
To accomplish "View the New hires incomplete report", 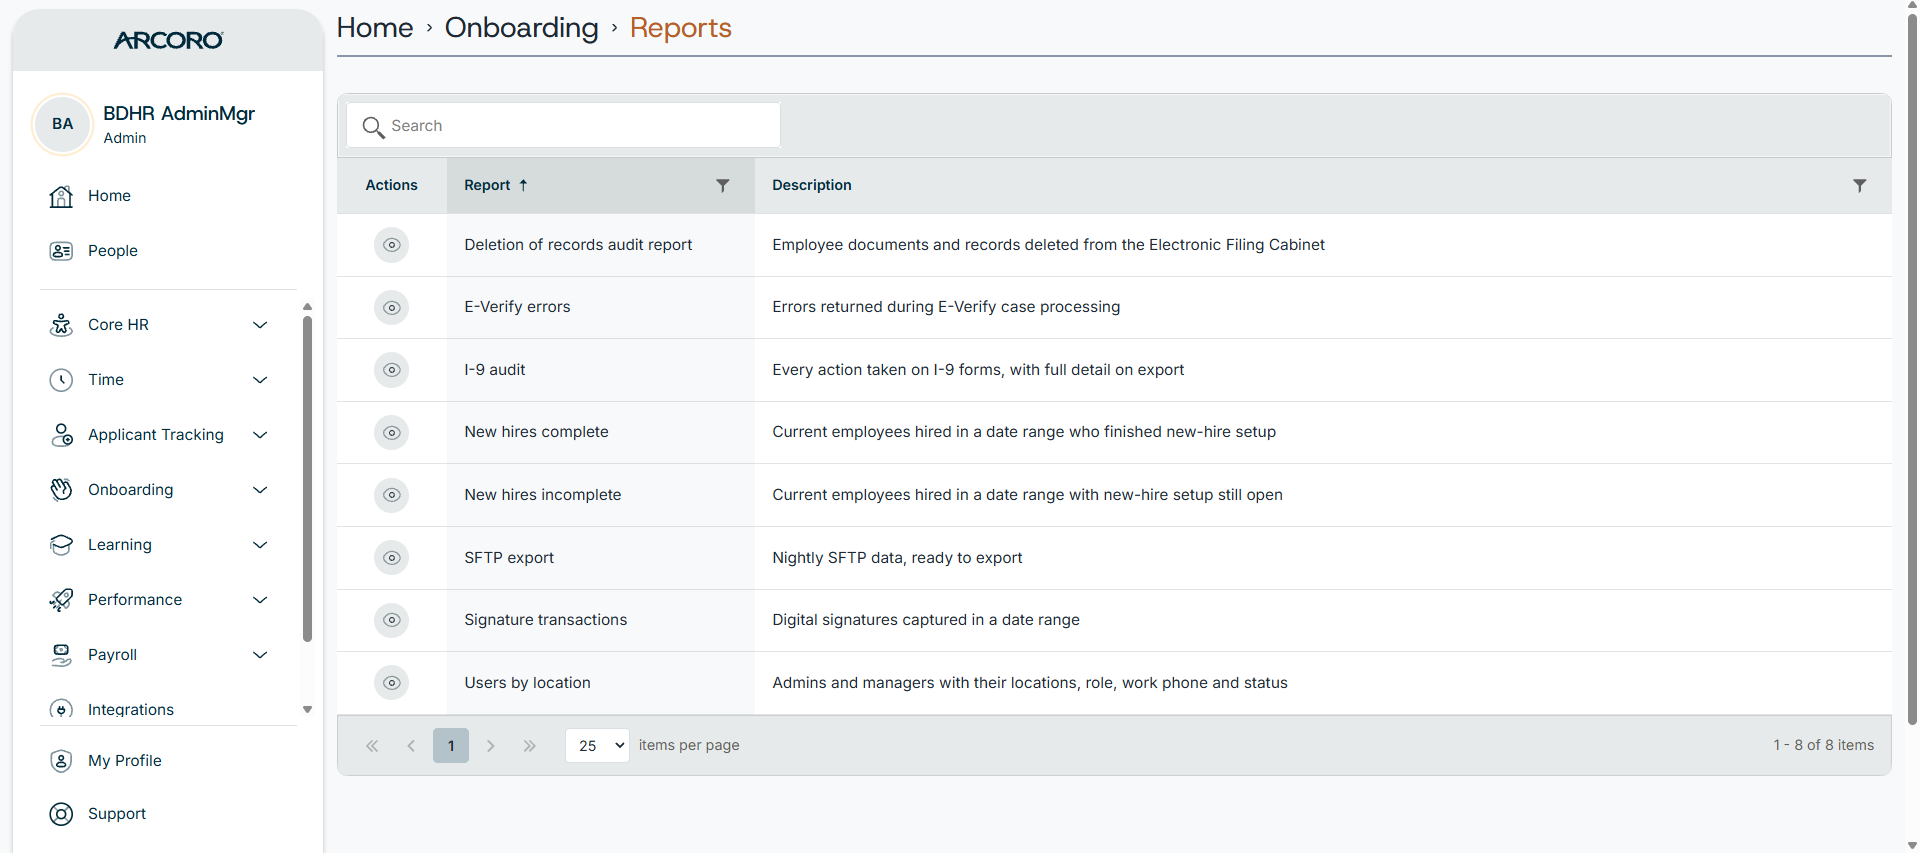I will (x=392, y=495).
